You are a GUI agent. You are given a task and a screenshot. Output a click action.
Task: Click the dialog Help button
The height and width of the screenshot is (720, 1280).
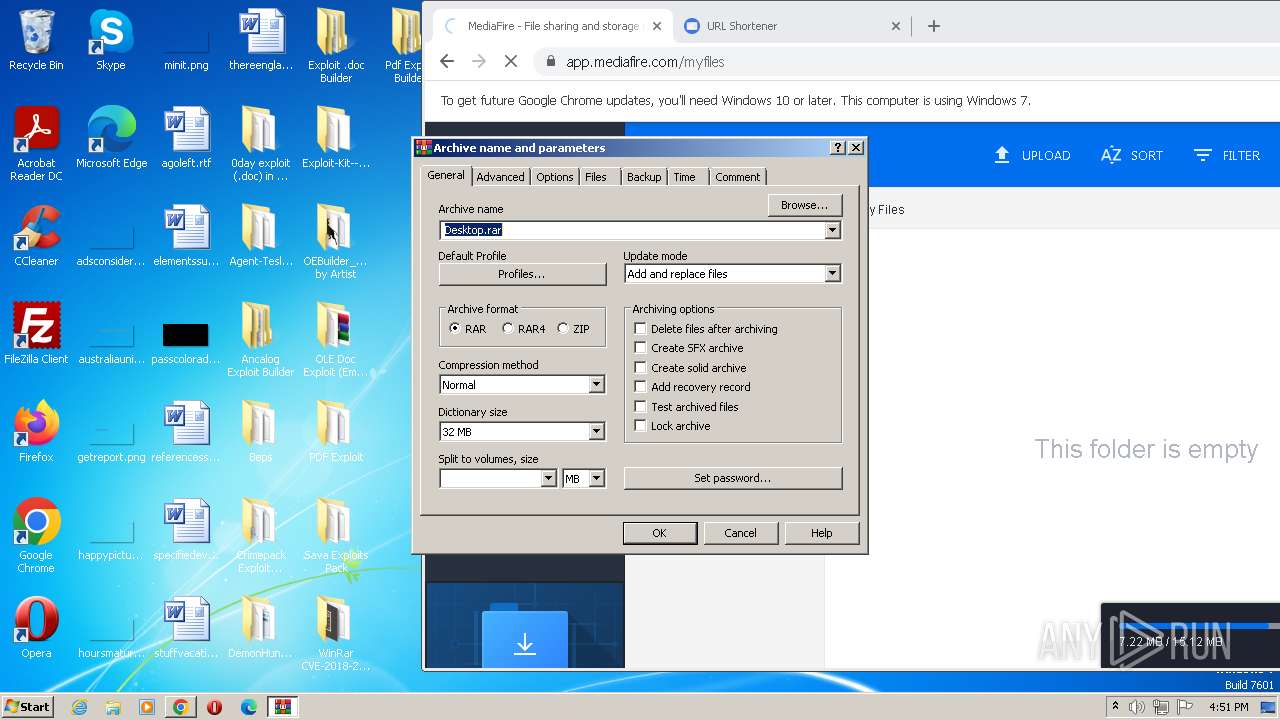pyautogui.click(x=821, y=533)
